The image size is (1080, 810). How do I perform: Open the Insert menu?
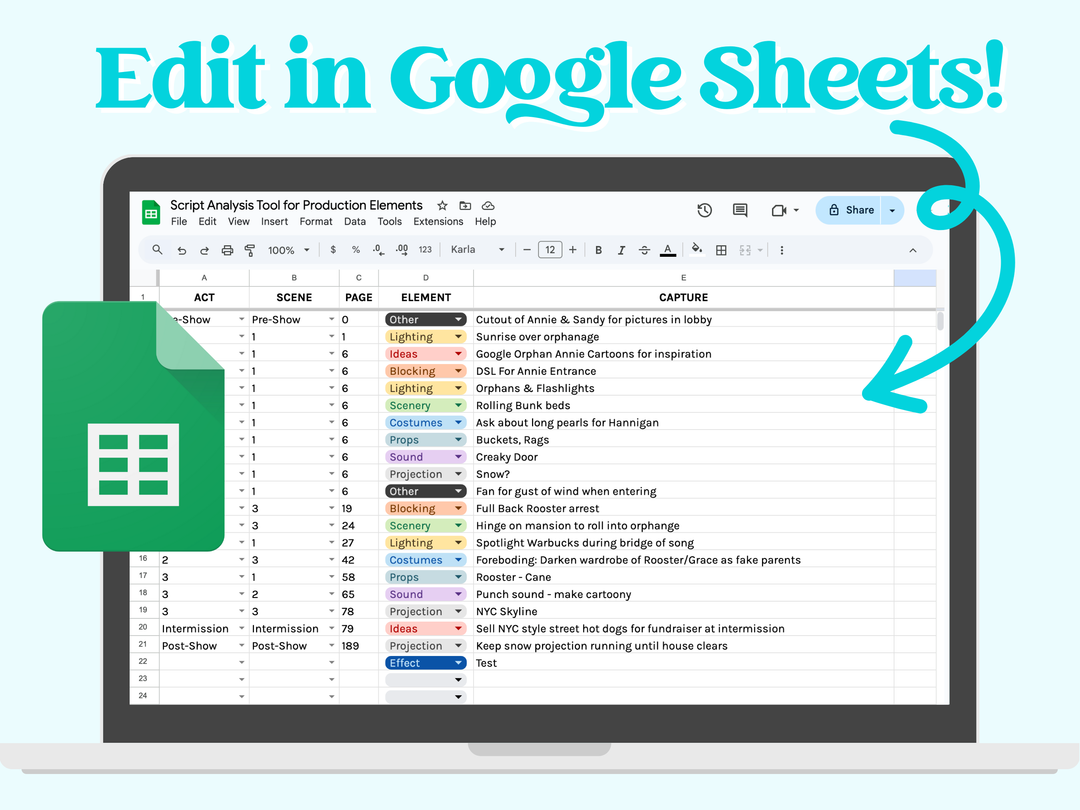coord(274,222)
